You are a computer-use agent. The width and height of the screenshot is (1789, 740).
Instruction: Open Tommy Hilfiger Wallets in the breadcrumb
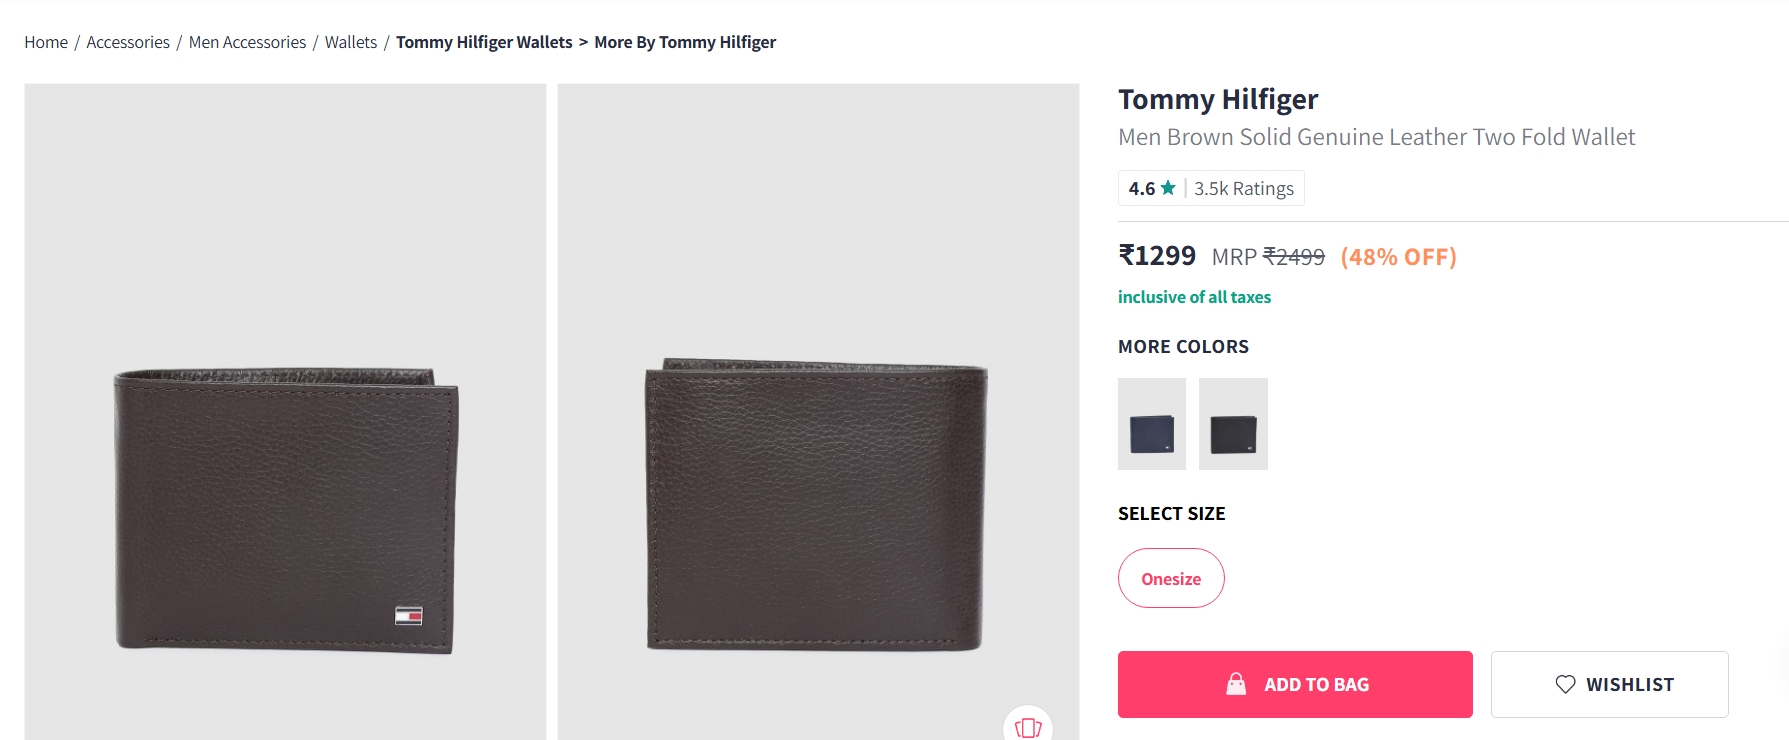click(484, 42)
